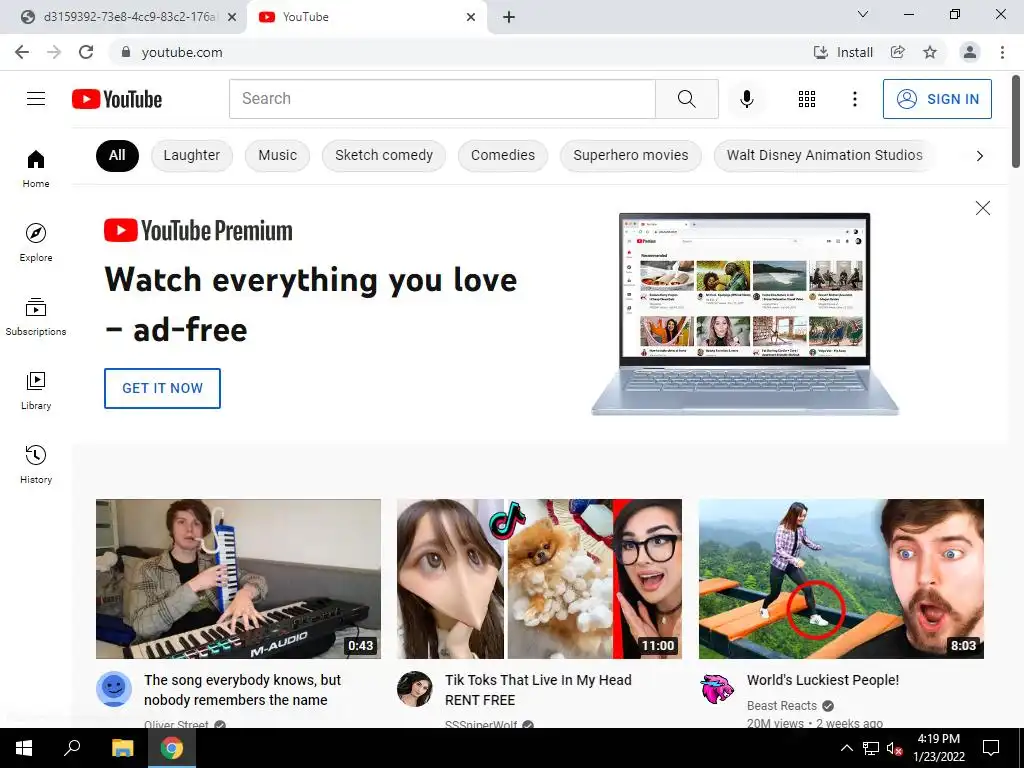Dismiss the YouTube Premium banner

tap(982, 208)
